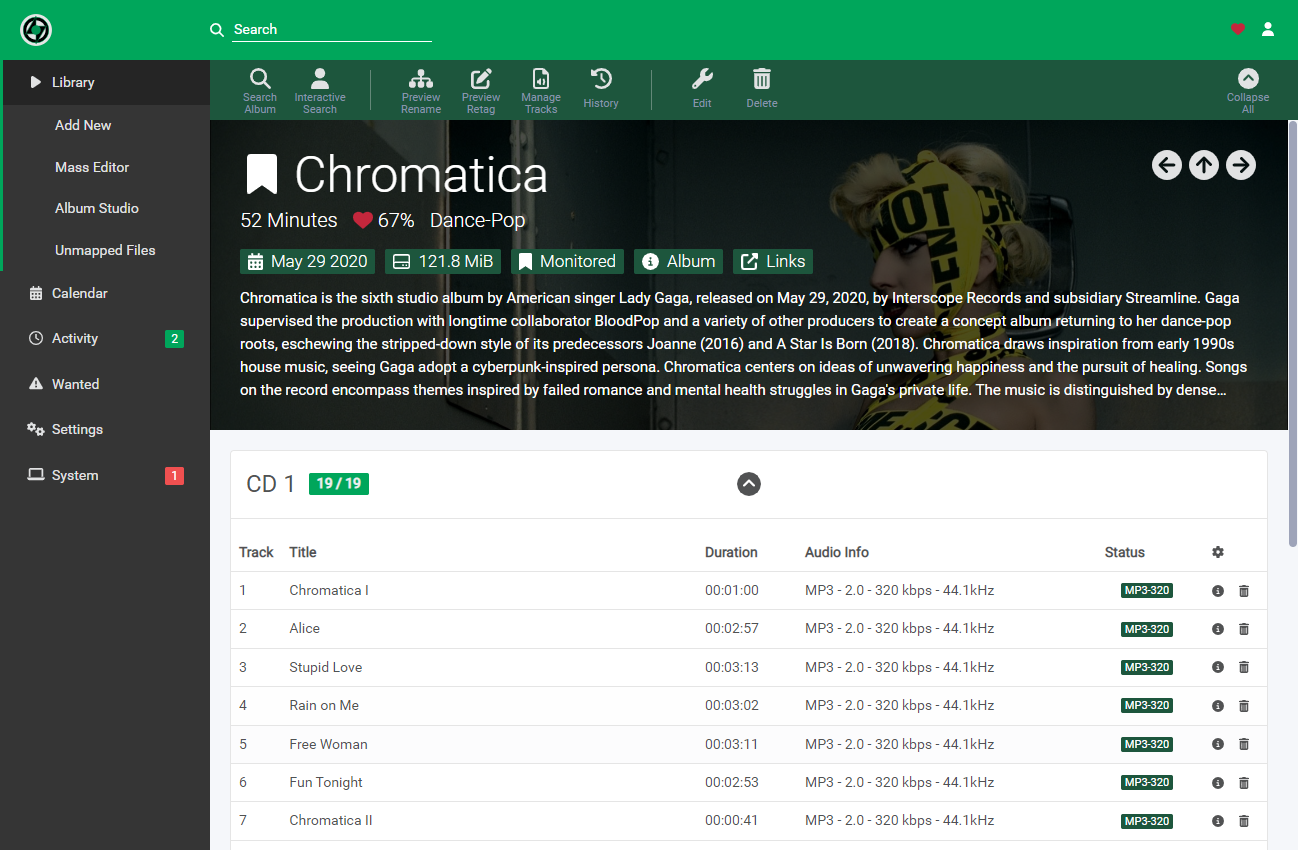The image size is (1298, 850).
Task: Open the Links label button
Action: (773, 262)
